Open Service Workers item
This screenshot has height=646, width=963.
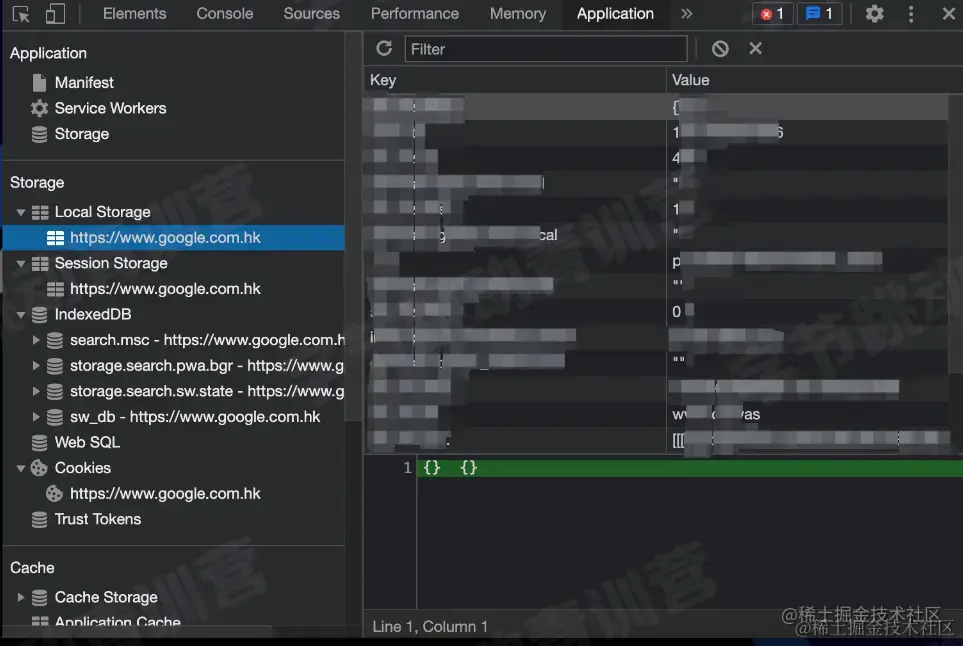click(x=111, y=108)
